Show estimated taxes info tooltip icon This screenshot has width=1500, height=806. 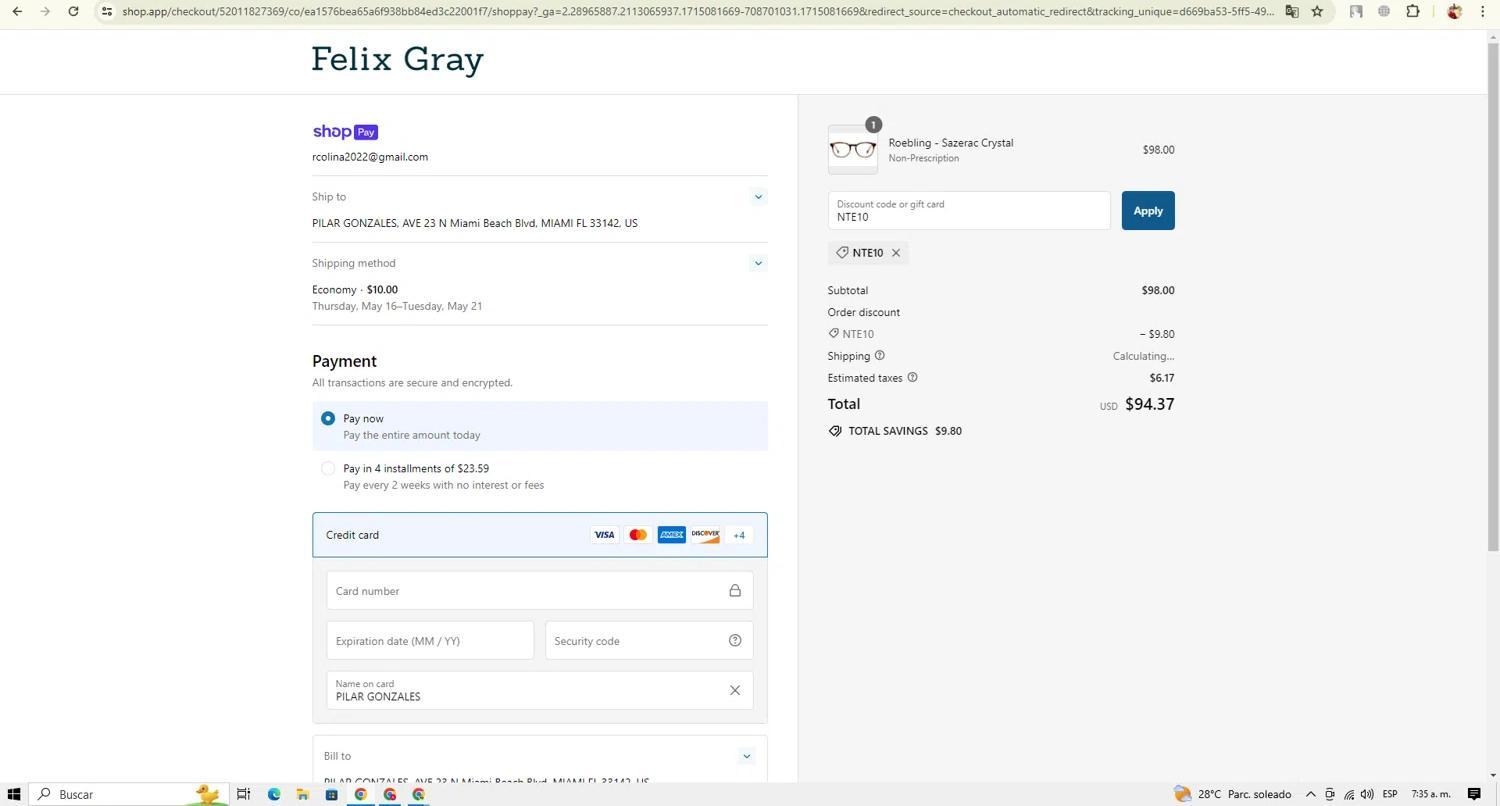point(912,377)
